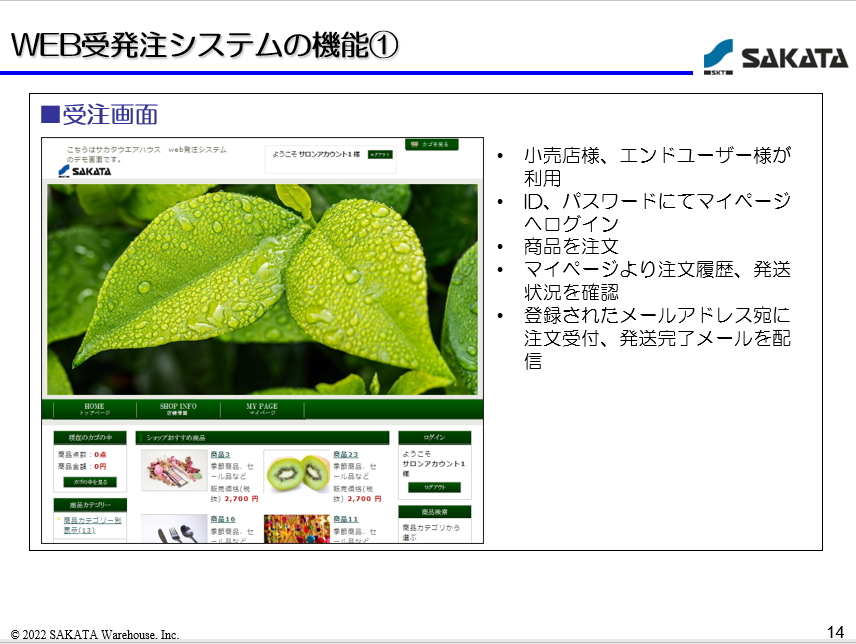
Task: Open the 商品23 product link
Action: (345, 455)
